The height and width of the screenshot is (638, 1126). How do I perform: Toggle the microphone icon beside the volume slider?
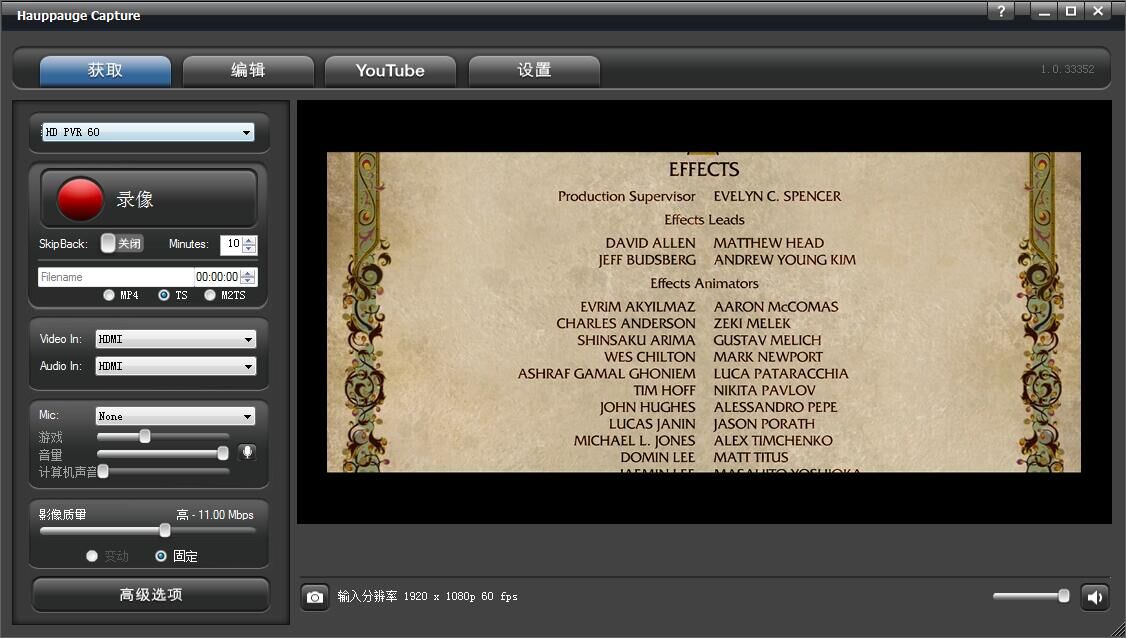[247, 452]
